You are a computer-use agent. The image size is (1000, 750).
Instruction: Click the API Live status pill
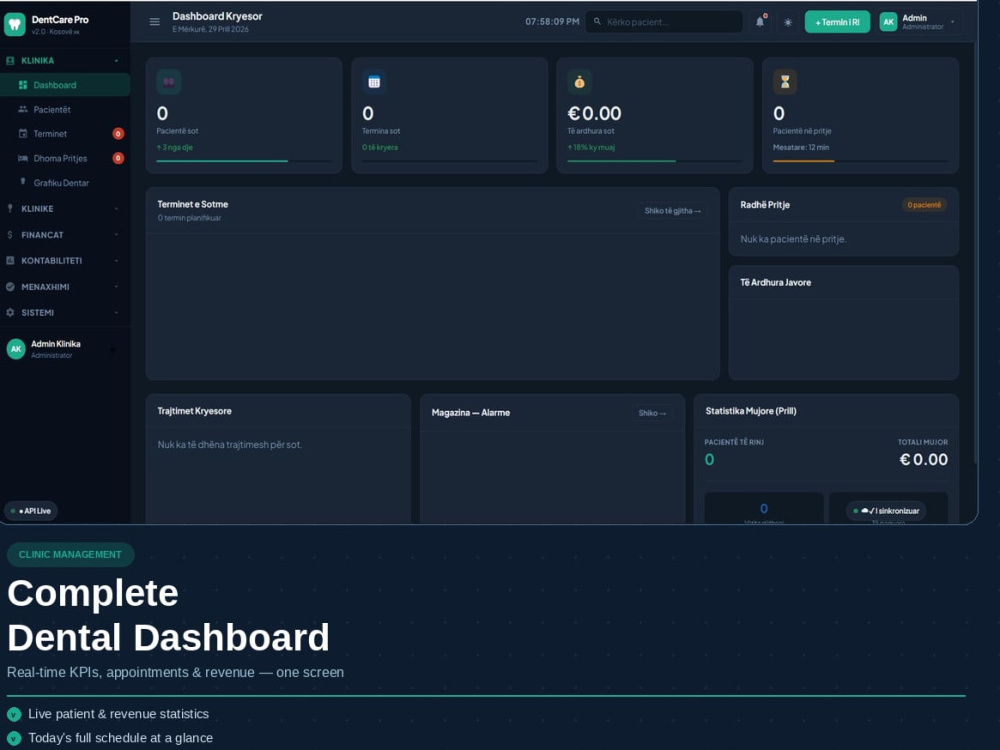(x=31, y=511)
